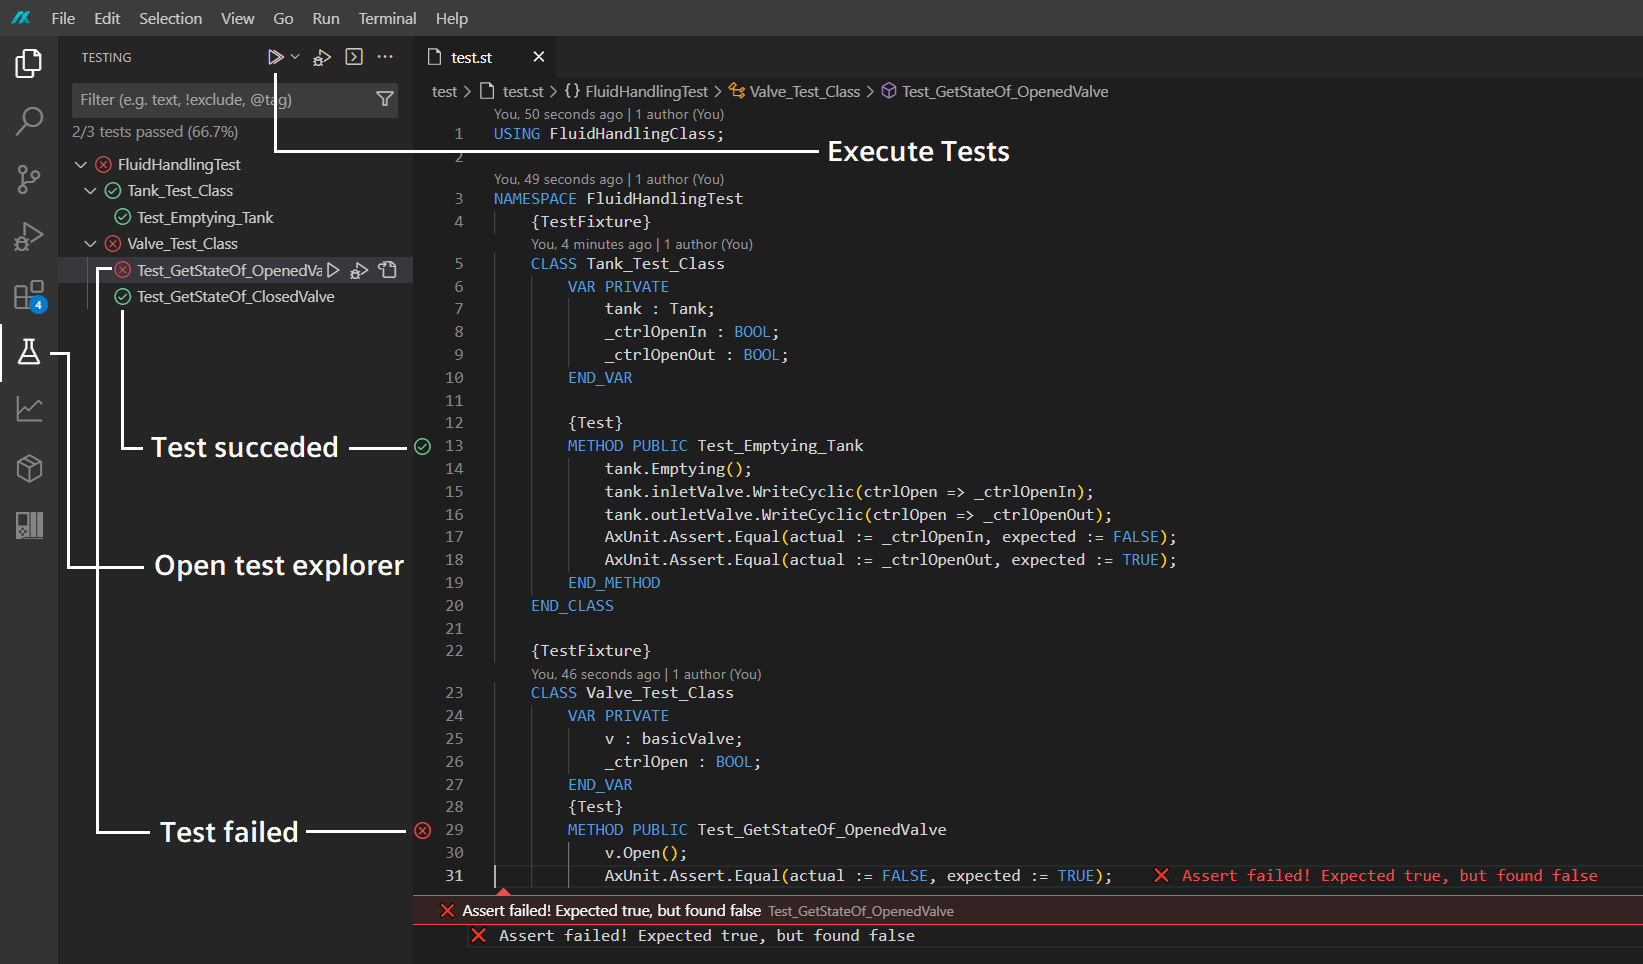Viewport: 1643px width, 964px height.
Task: Click the passed test gutter icon on line 13
Action: (423, 446)
